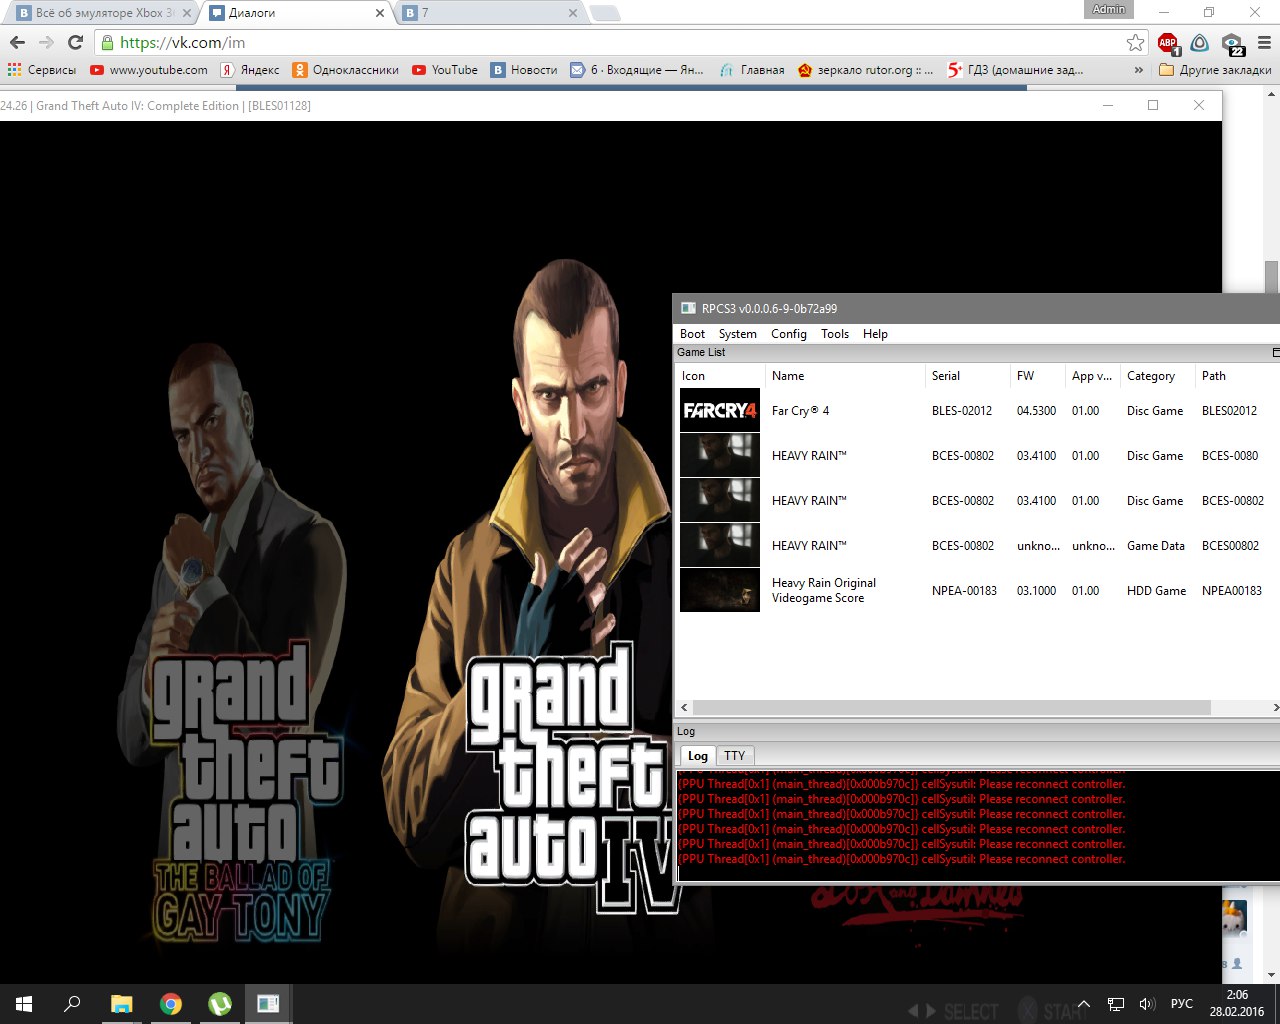The height and width of the screenshot is (1024, 1280).
Task: Sort the game list by Serial column
Action: (x=946, y=376)
